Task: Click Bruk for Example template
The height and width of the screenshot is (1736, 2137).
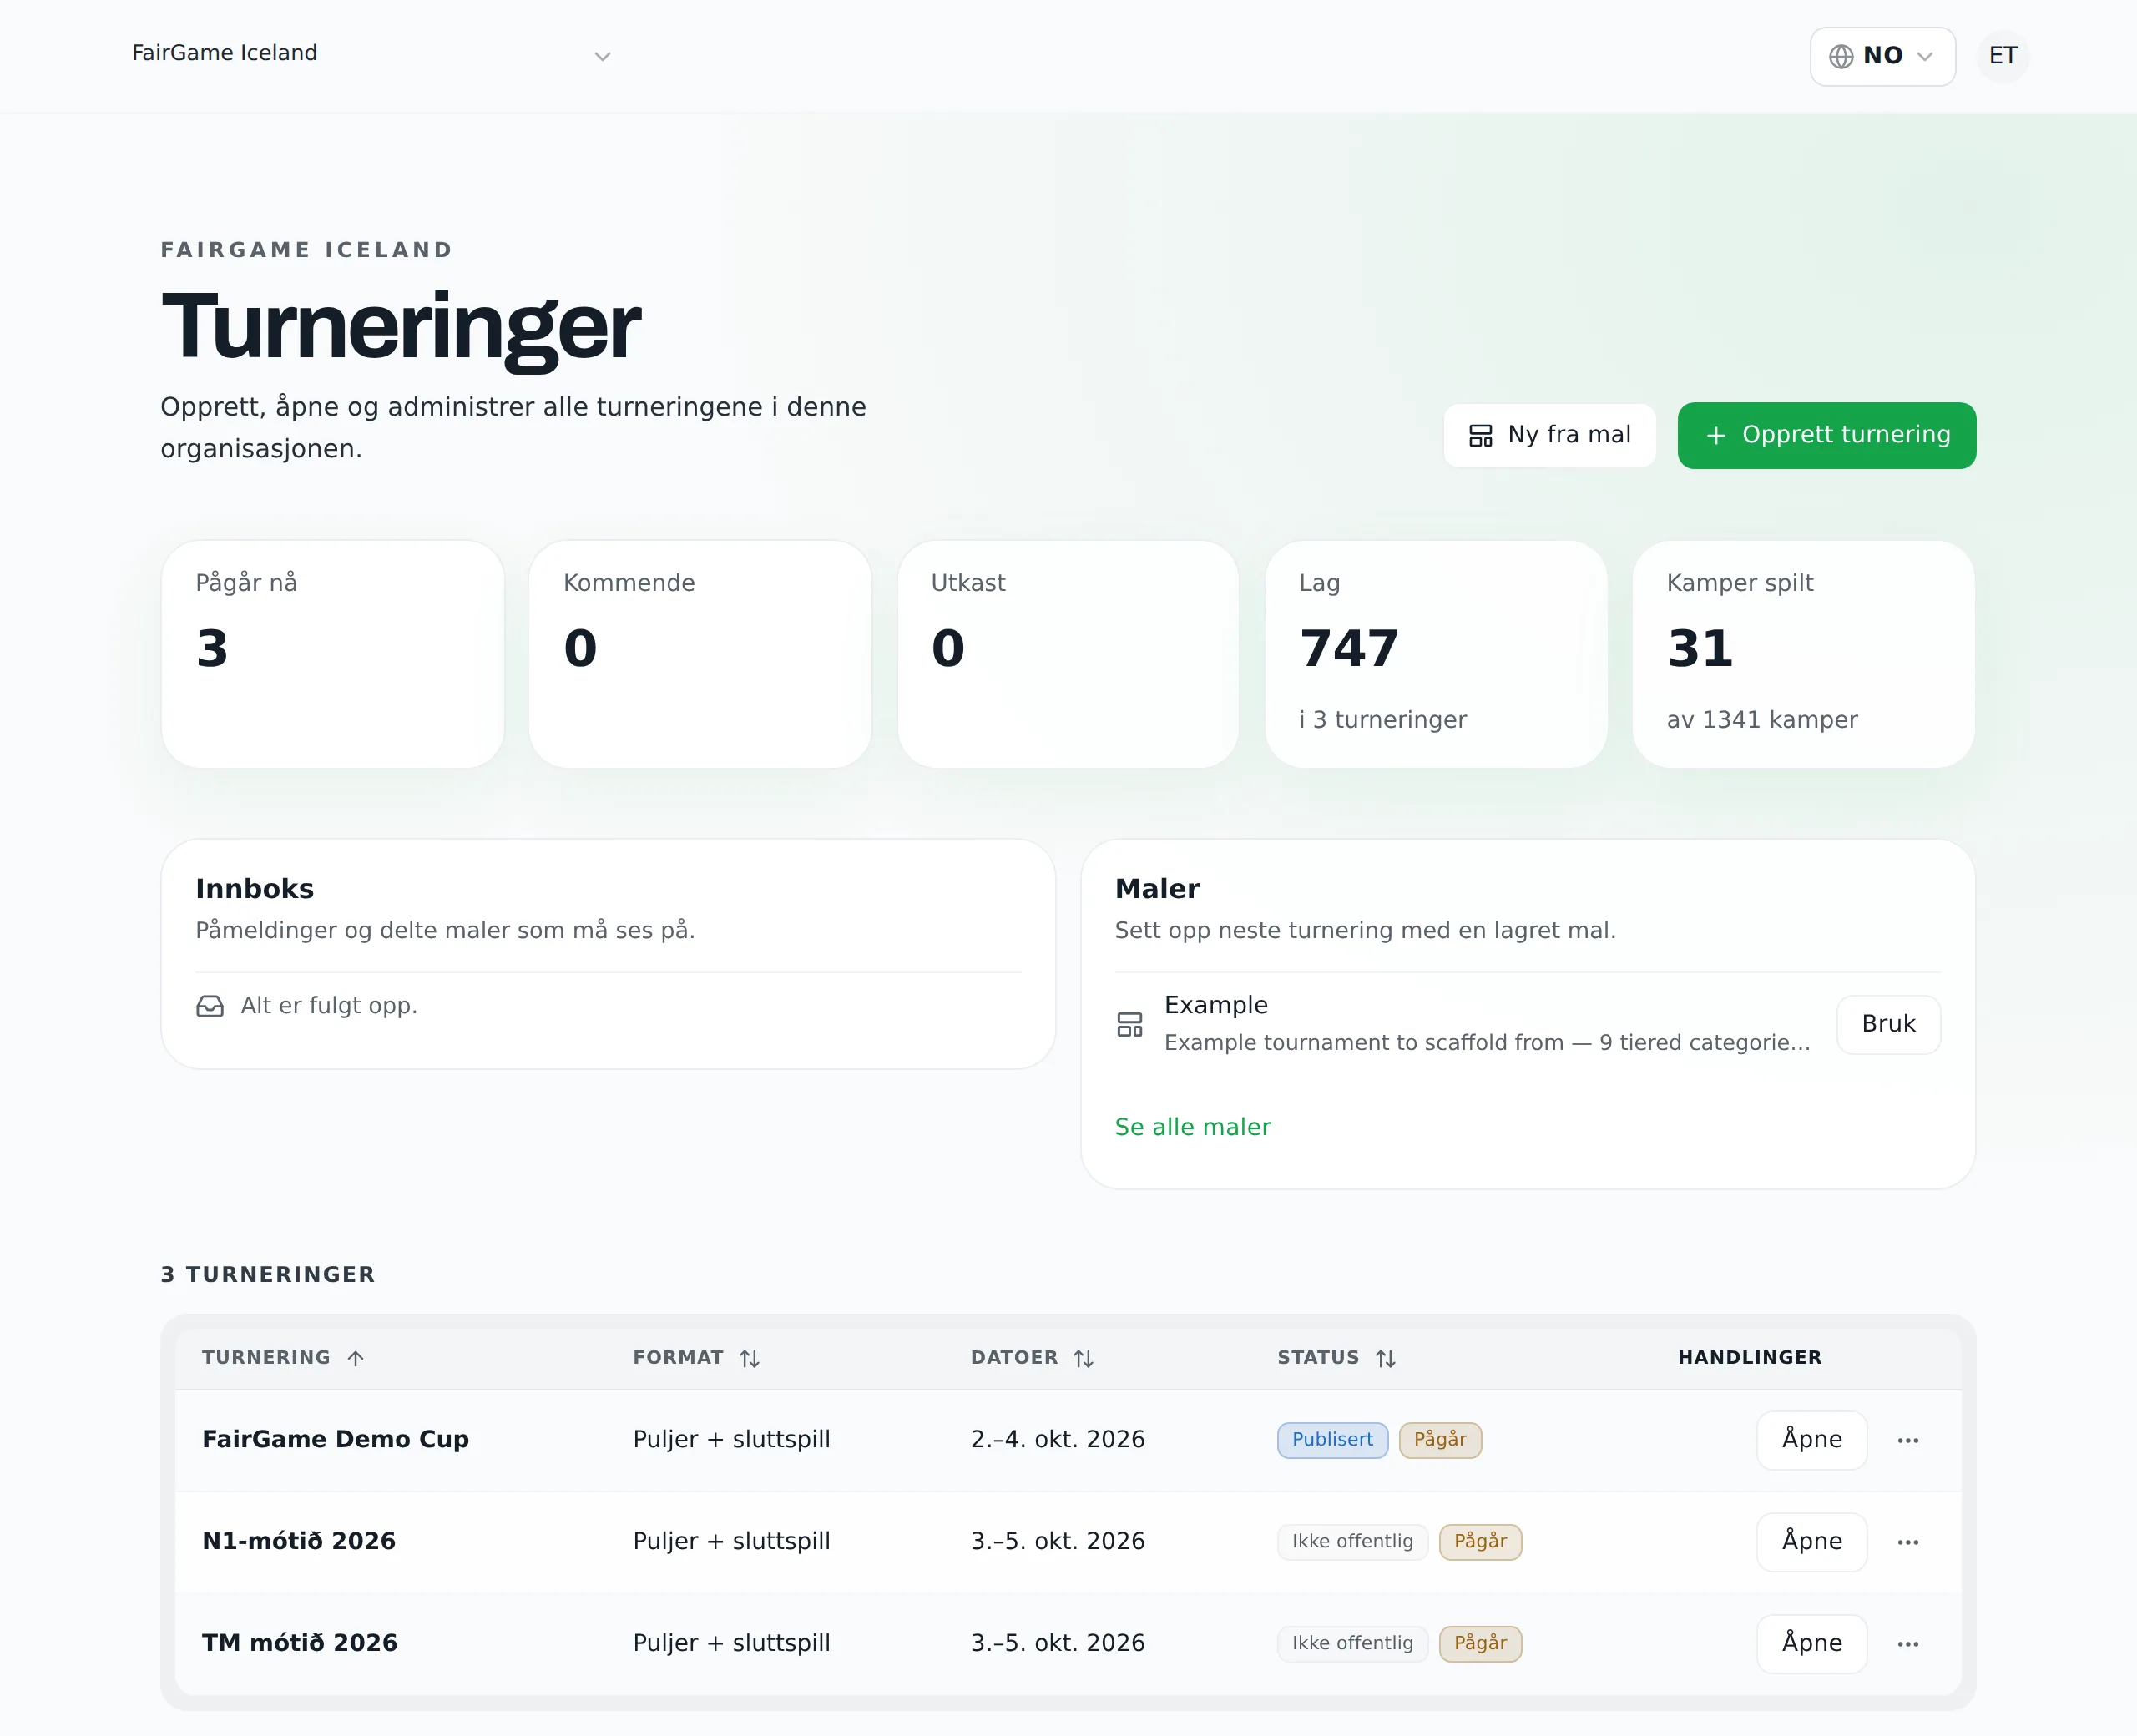Action: point(1888,1024)
